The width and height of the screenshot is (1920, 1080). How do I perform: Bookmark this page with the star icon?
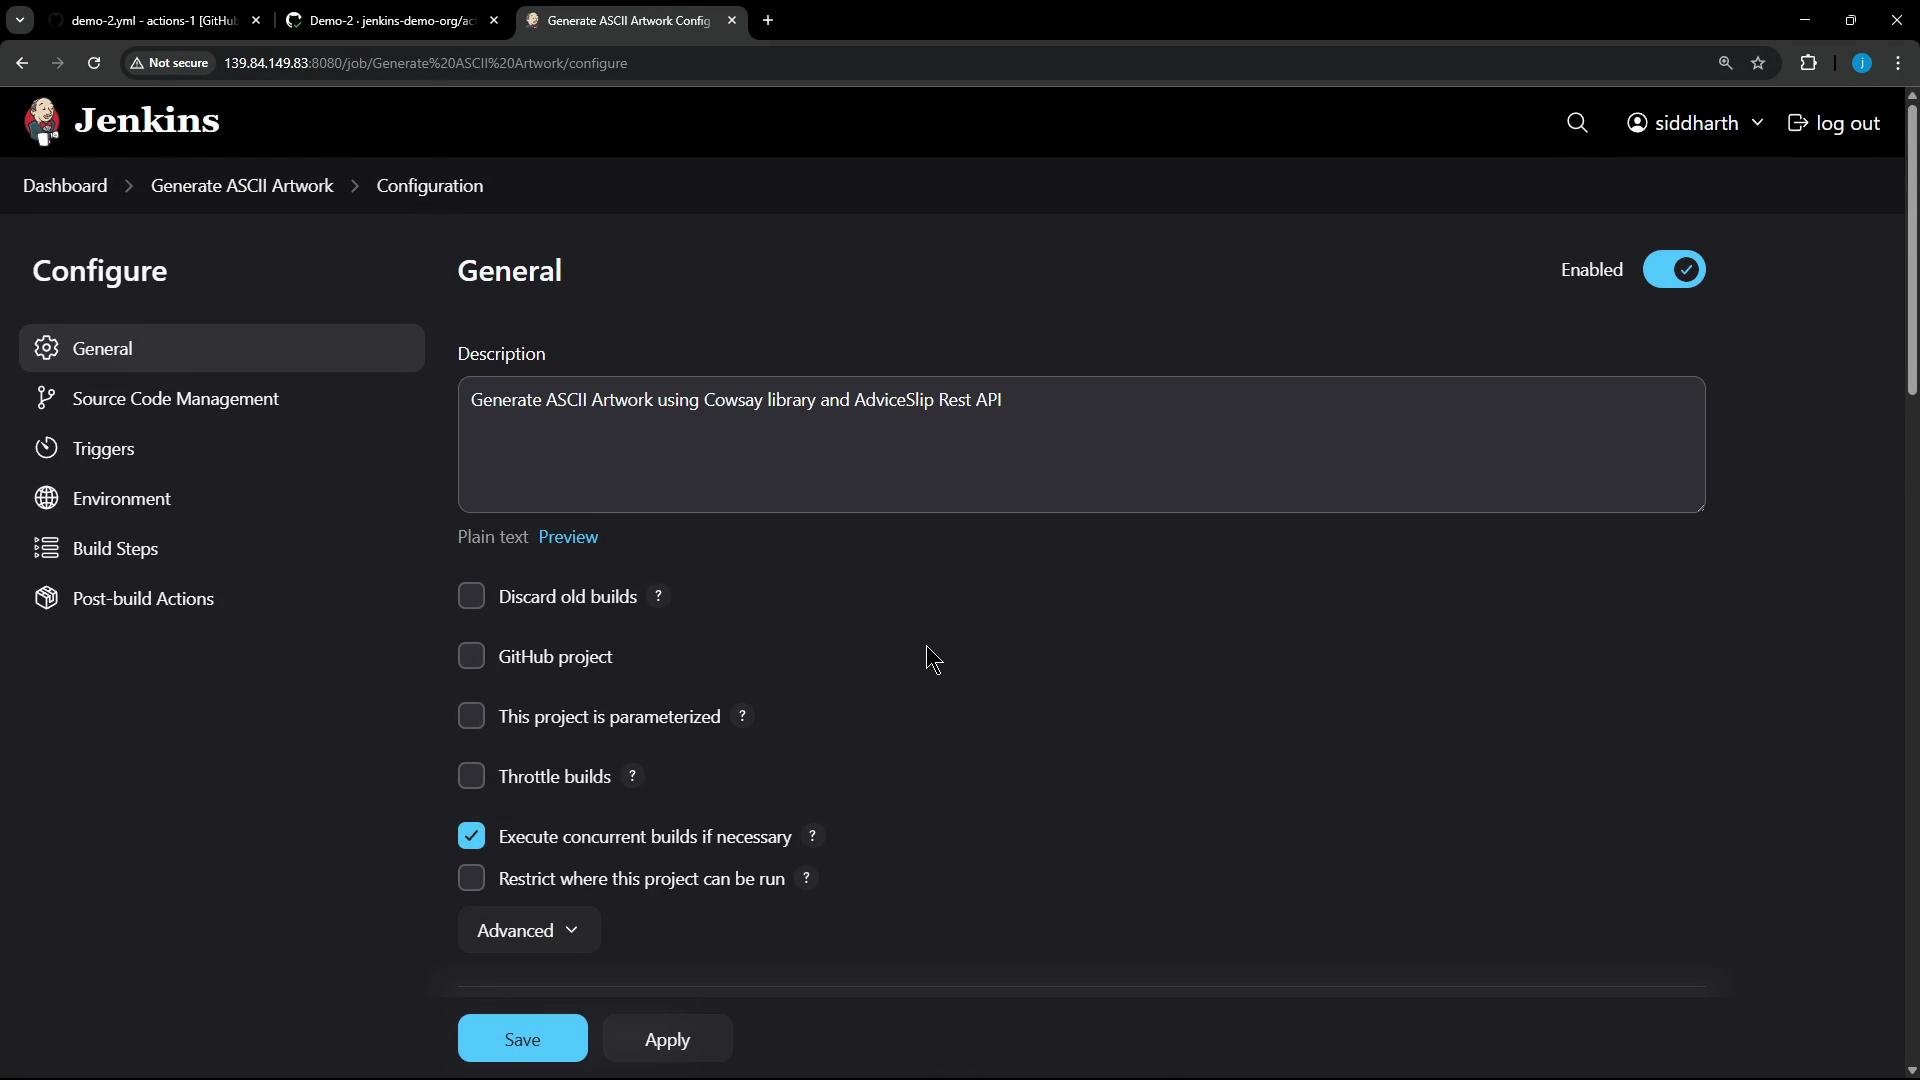point(1759,63)
